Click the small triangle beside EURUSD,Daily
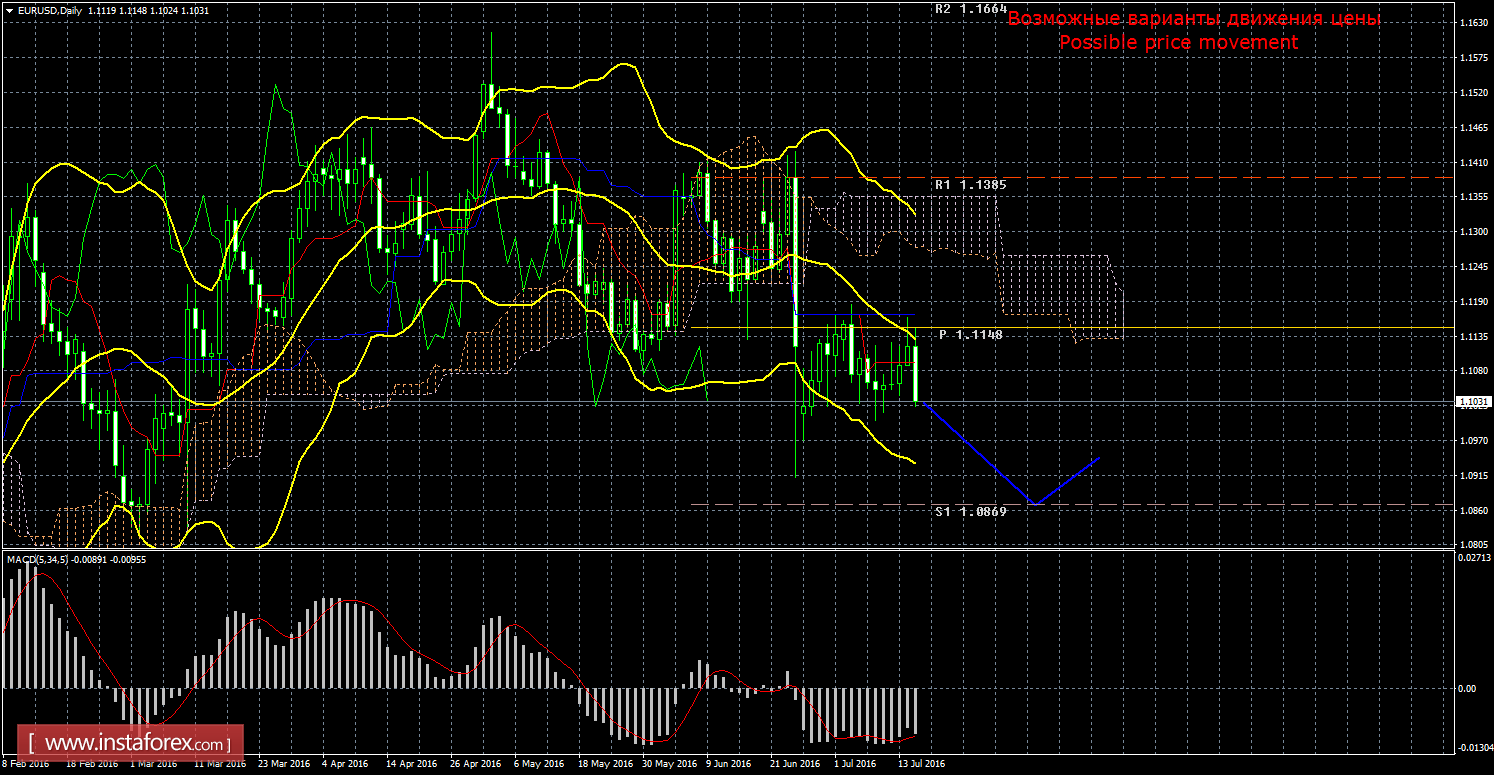 pos(9,10)
